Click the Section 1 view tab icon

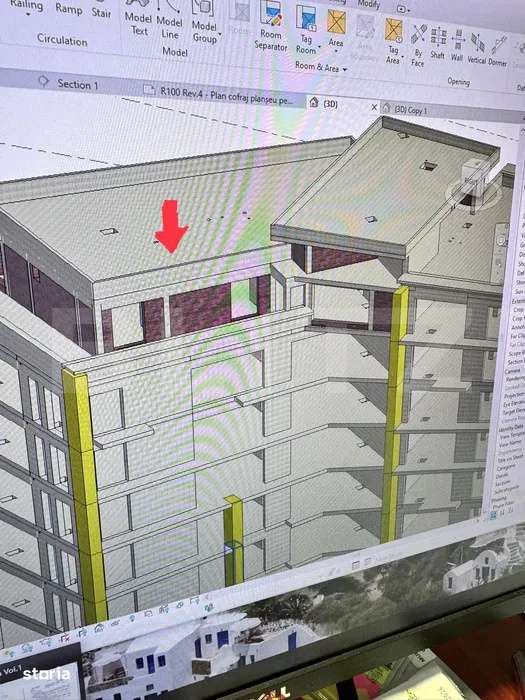point(43,81)
